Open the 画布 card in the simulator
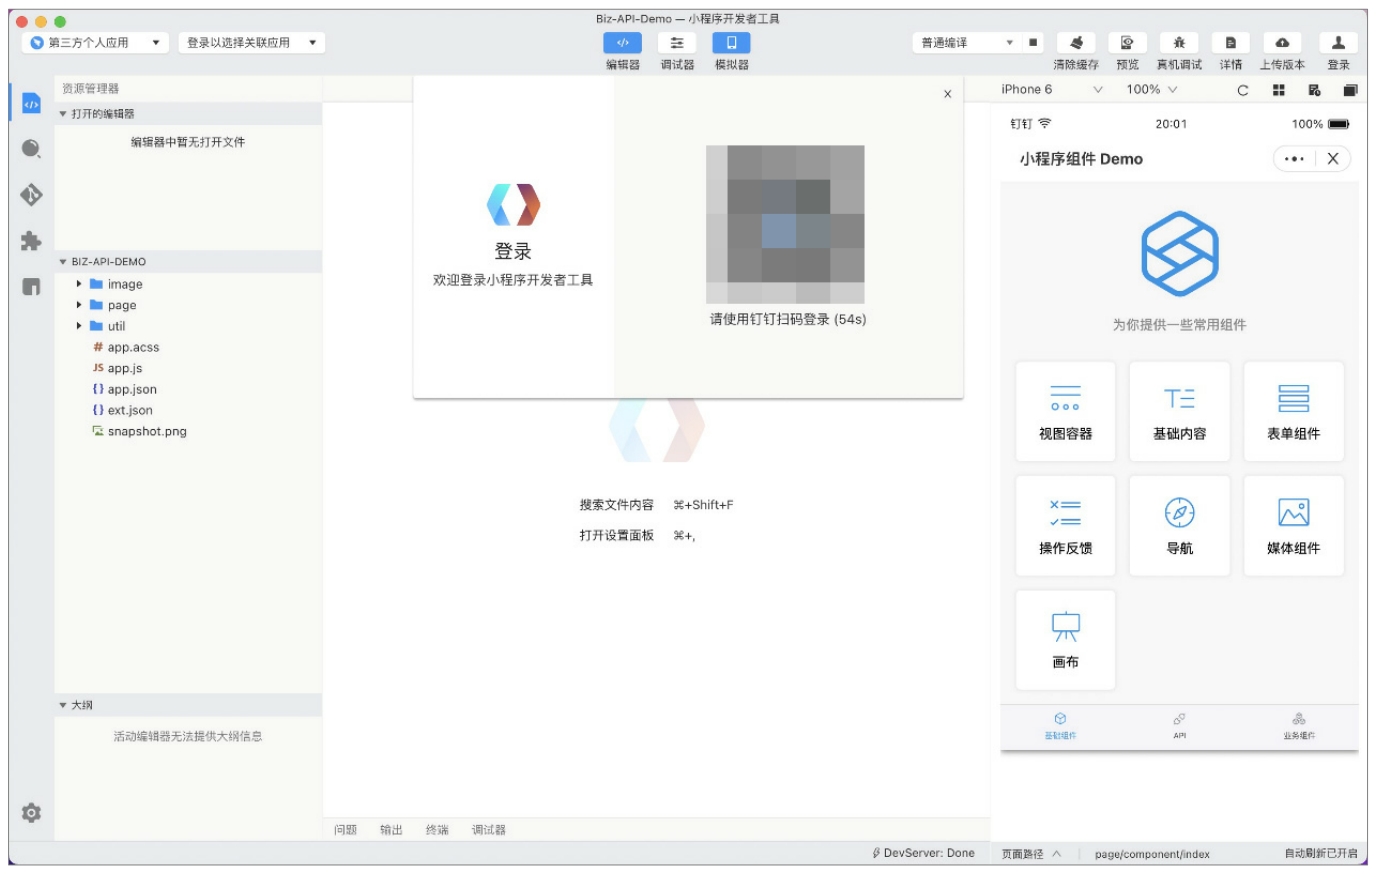Screen dimensions: 1381x877 1065,640
